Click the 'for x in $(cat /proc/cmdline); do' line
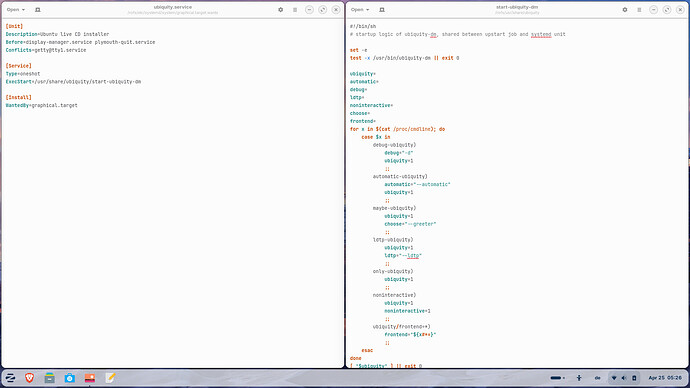690x388 pixels. pyautogui.click(x=397, y=129)
